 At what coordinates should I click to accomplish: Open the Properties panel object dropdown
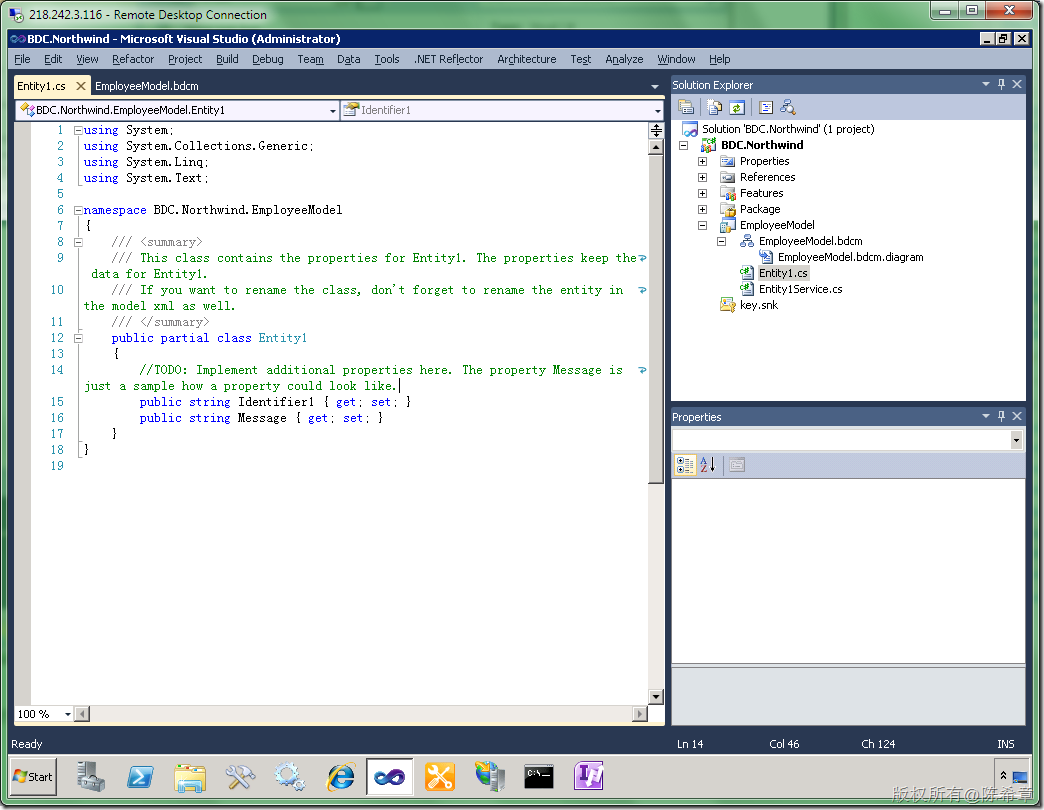(x=1016, y=440)
